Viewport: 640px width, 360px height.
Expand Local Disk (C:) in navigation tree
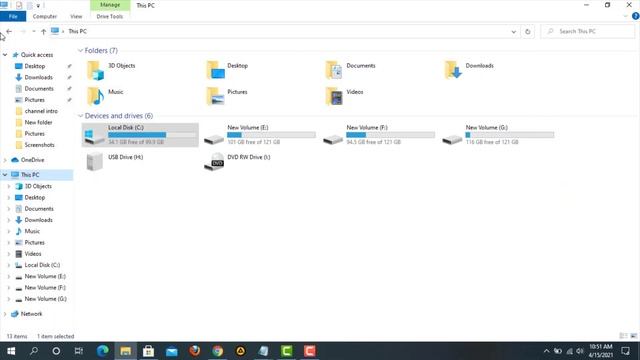click(9, 265)
